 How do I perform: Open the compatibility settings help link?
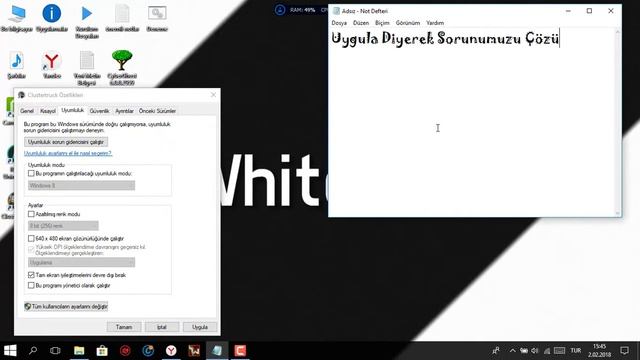(68, 153)
